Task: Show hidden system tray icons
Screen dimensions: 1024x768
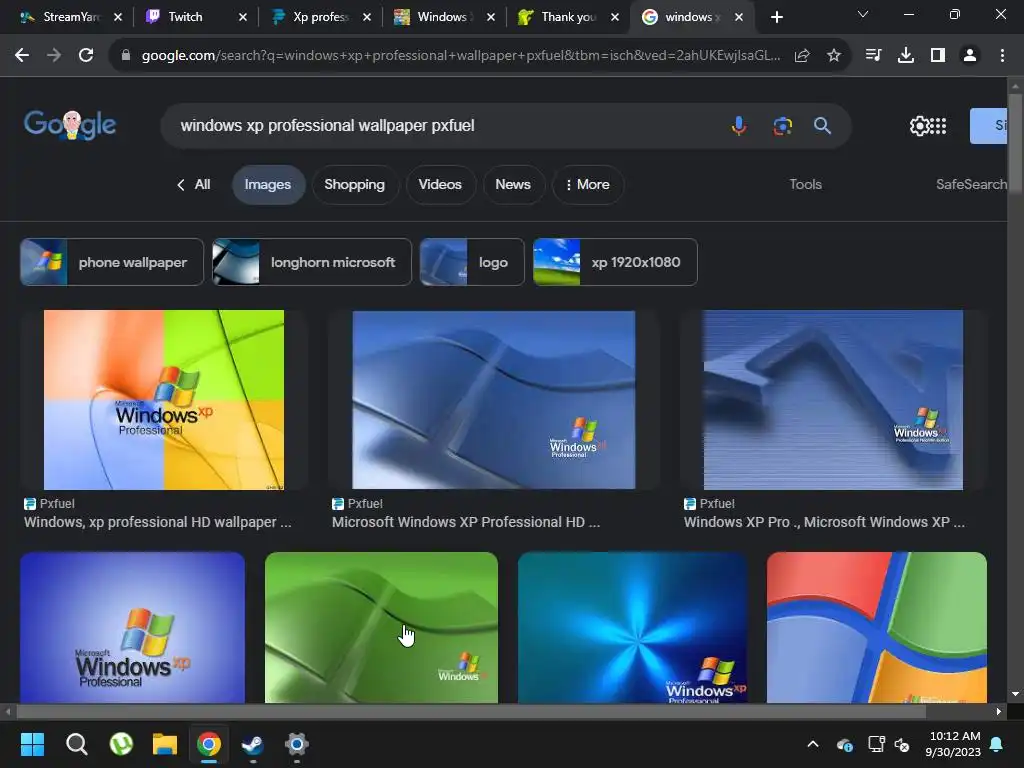Action: tap(813, 744)
